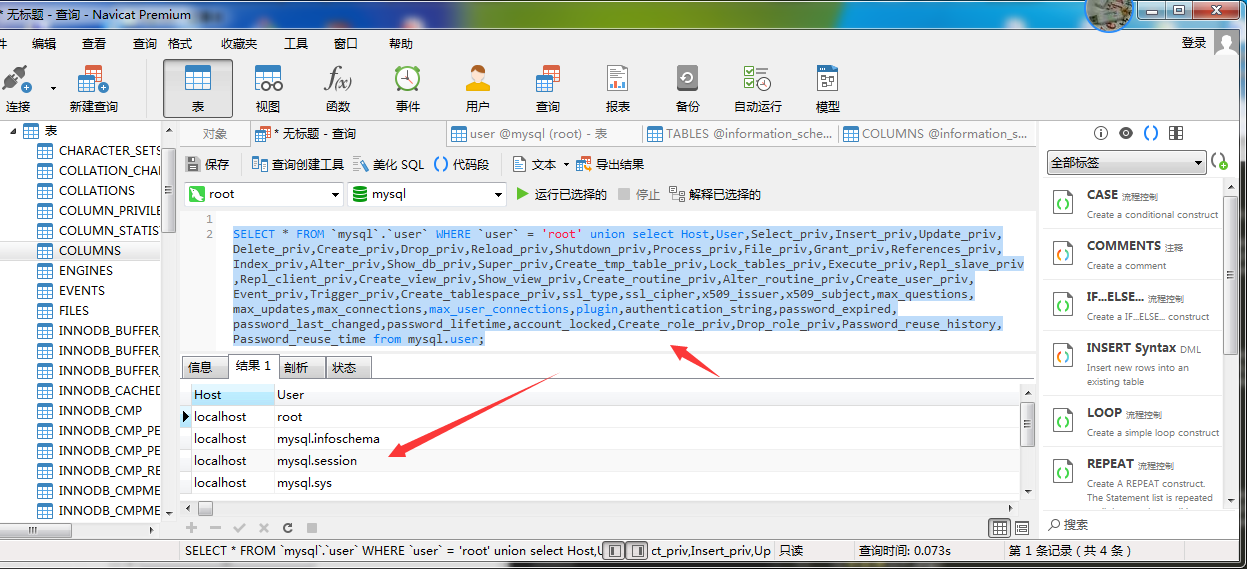This screenshot has height=569, width=1247.
Task: Open the 视图 (View) toolbar icon
Action: tap(268, 88)
